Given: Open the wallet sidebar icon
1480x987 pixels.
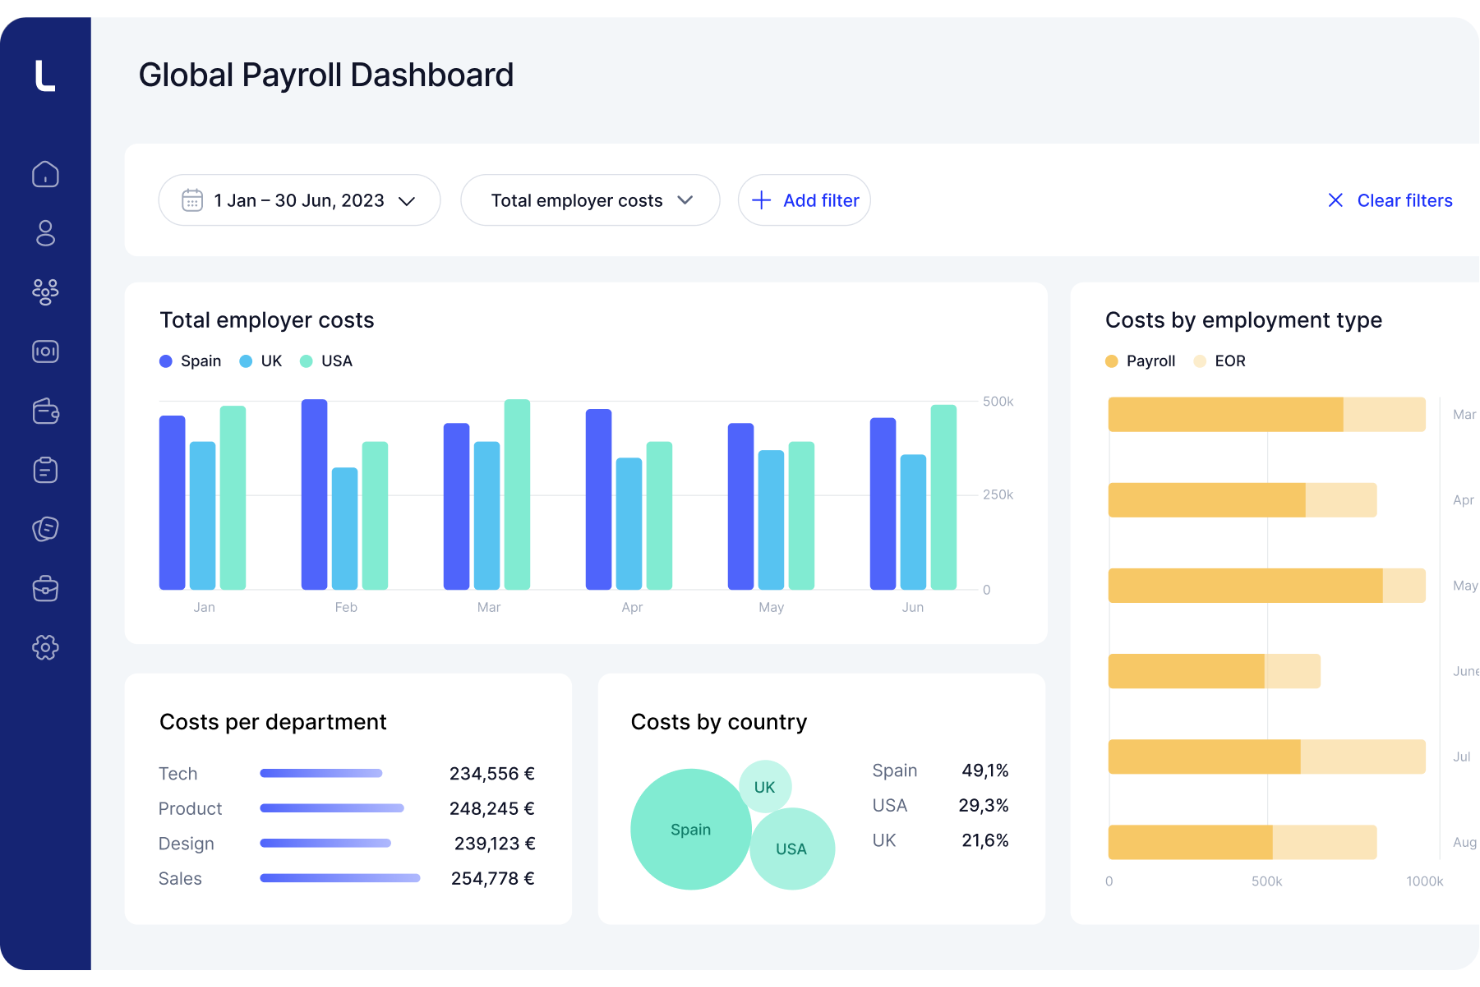Looking at the screenshot, I should 45,411.
